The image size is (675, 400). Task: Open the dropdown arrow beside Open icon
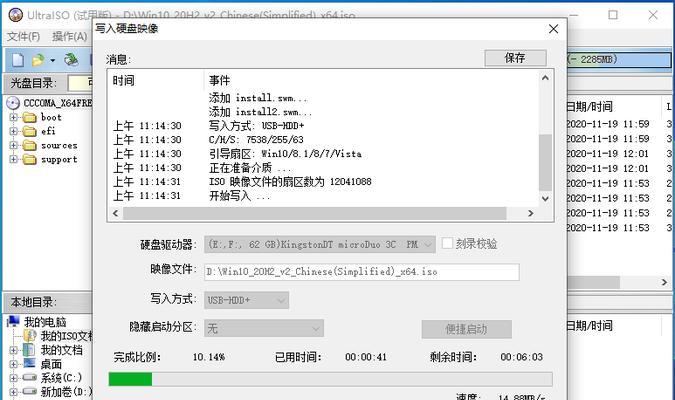(53, 60)
